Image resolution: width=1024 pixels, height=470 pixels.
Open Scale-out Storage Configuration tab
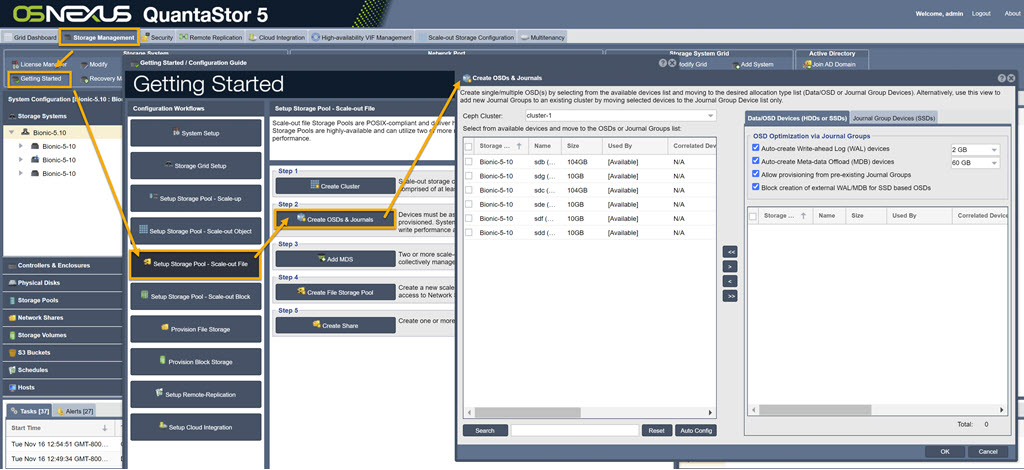tap(466, 37)
